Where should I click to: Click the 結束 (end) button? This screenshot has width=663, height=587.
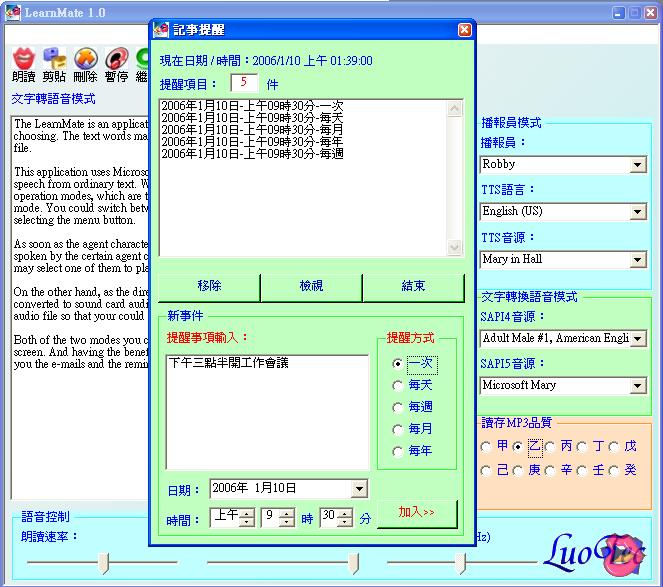[413, 287]
